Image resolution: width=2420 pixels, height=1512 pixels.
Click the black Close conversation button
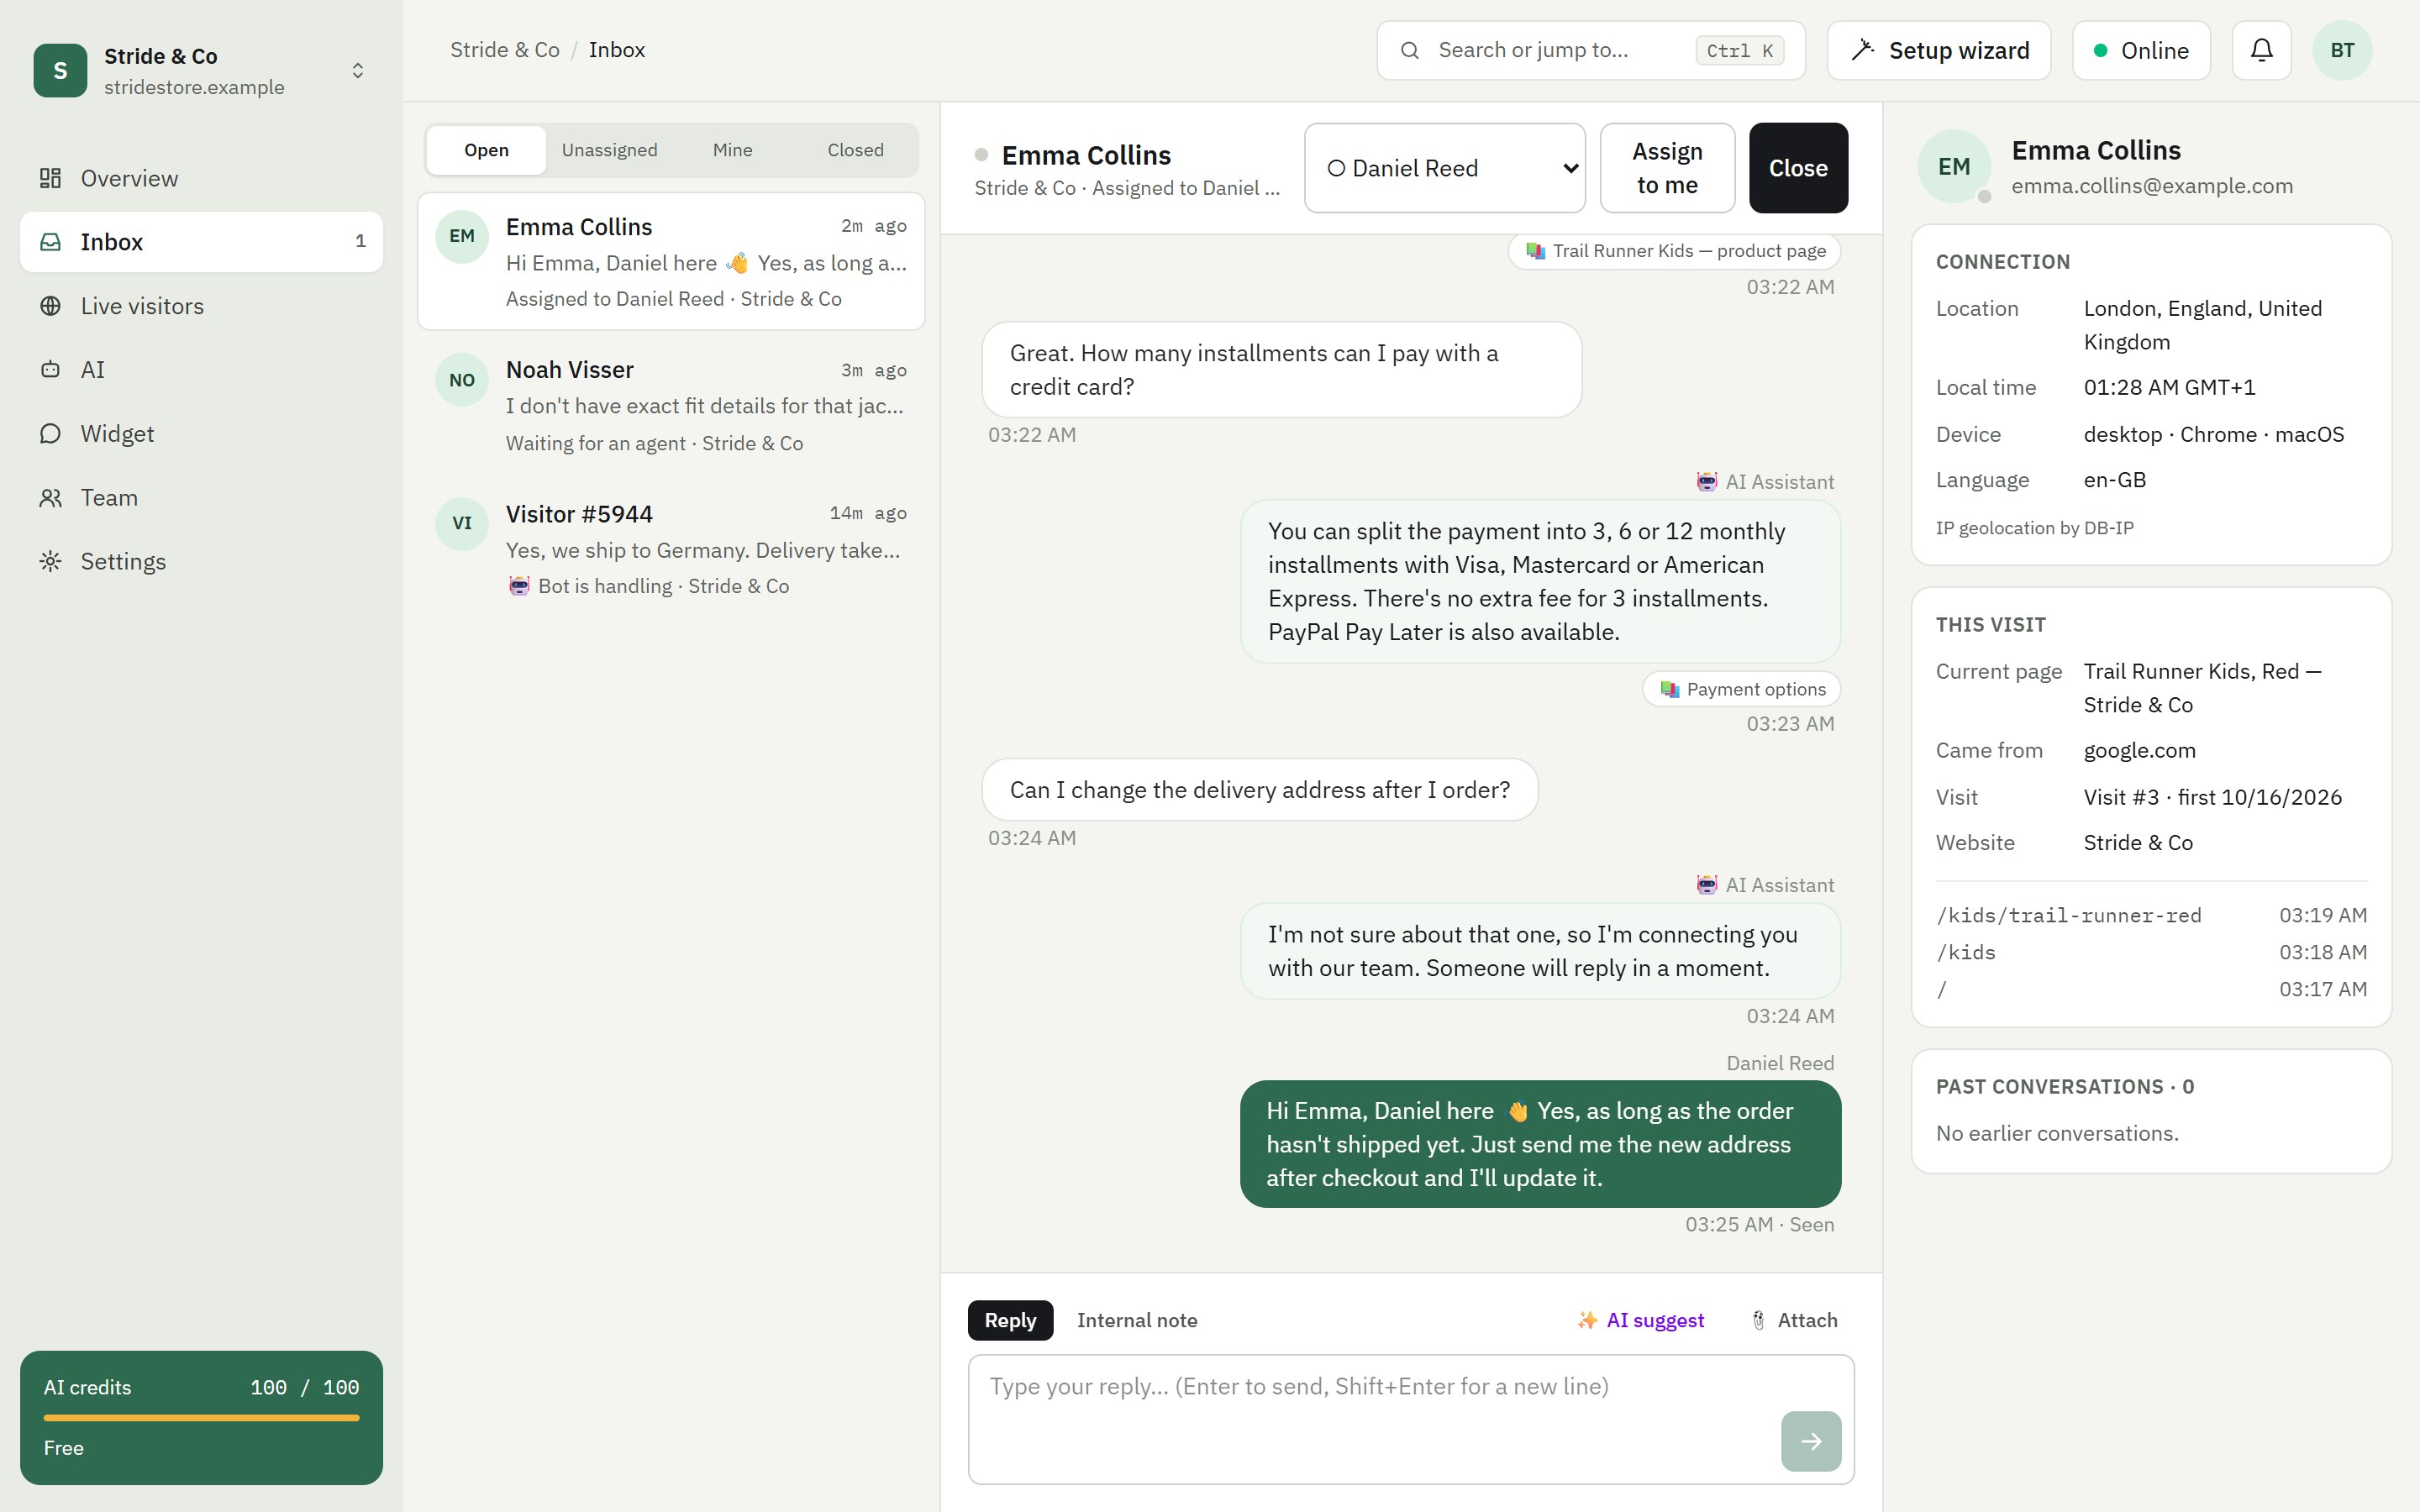coord(1798,168)
